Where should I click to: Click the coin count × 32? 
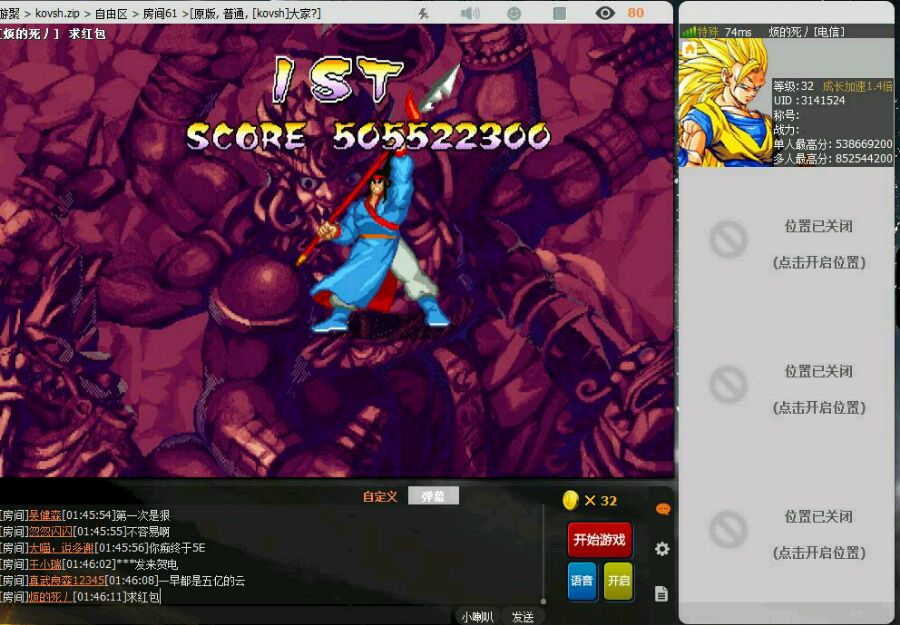click(600, 500)
